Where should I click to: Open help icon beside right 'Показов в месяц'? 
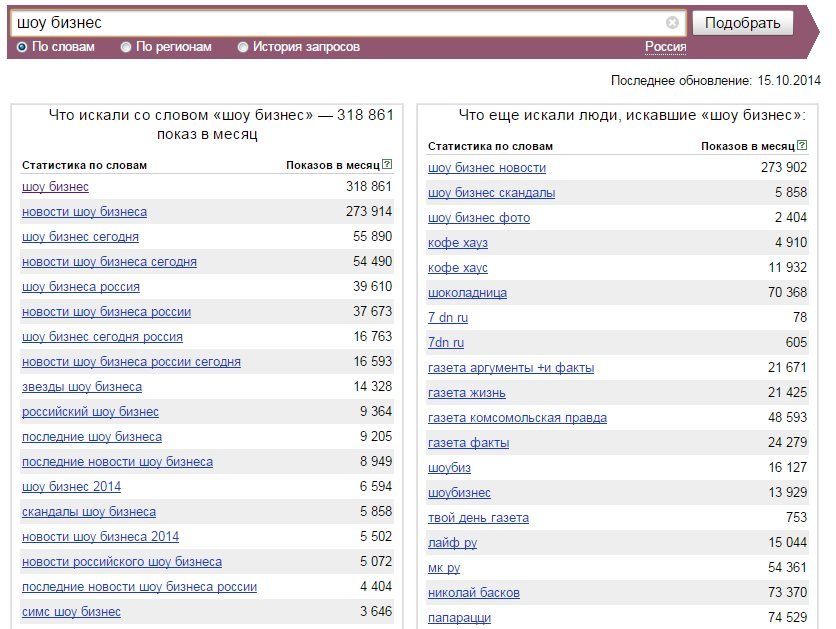tap(802, 145)
